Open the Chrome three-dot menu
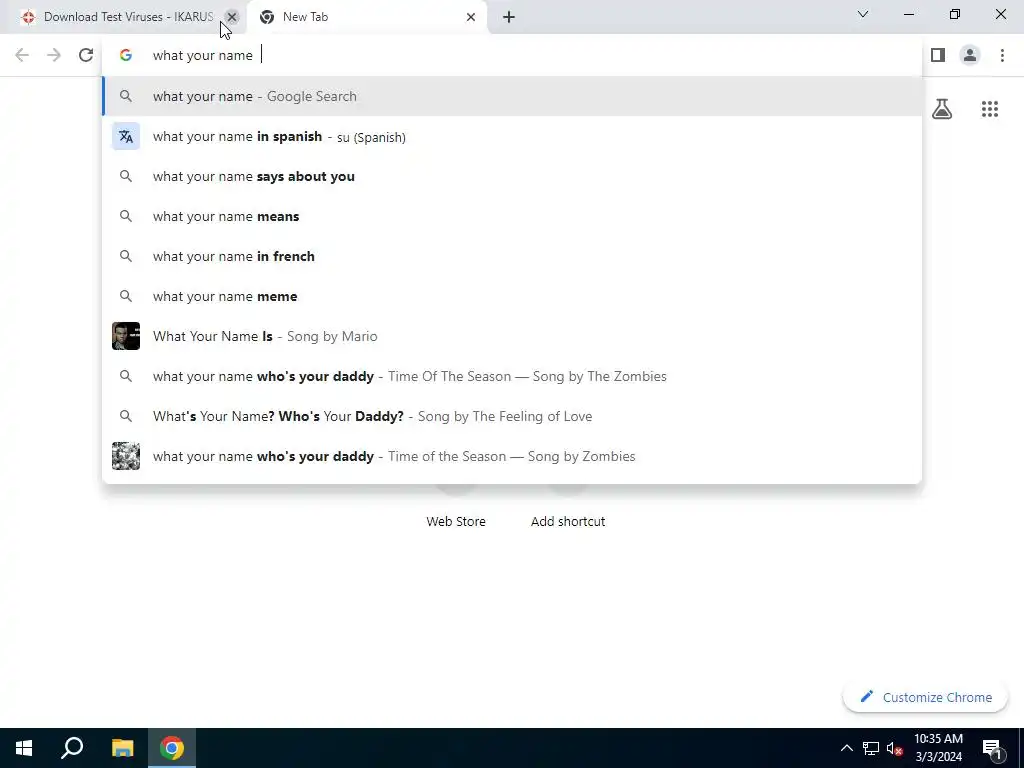The width and height of the screenshot is (1024, 768). click(x=1002, y=55)
